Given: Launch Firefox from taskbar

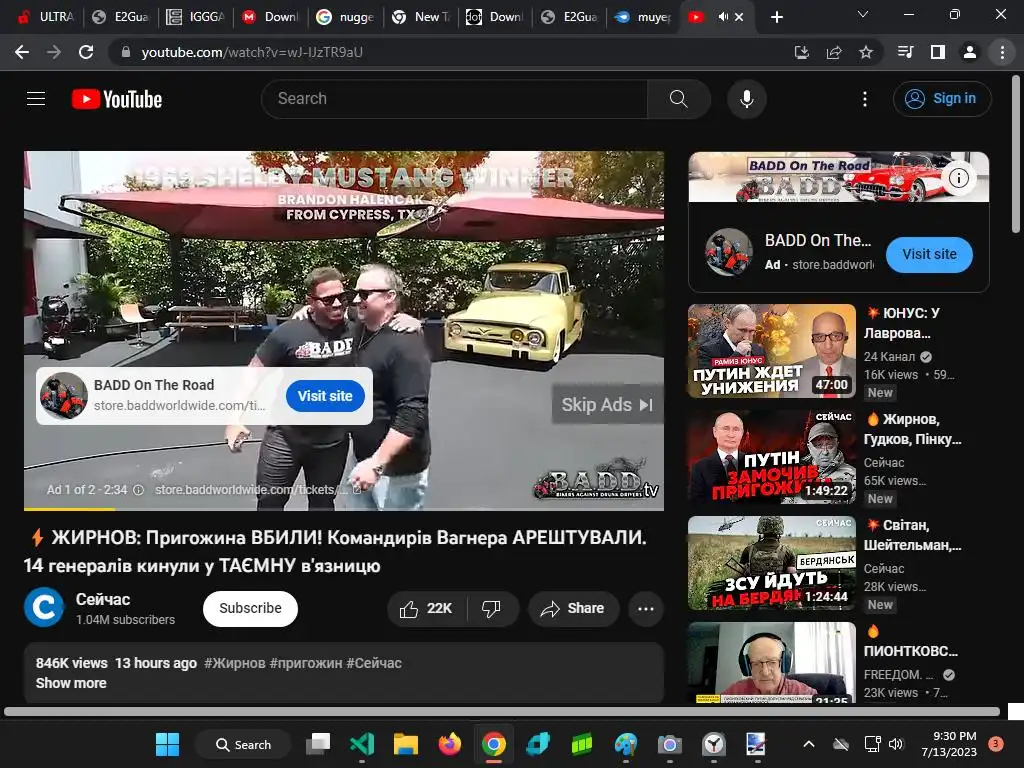Looking at the screenshot, I should click(x=449, y=744).
